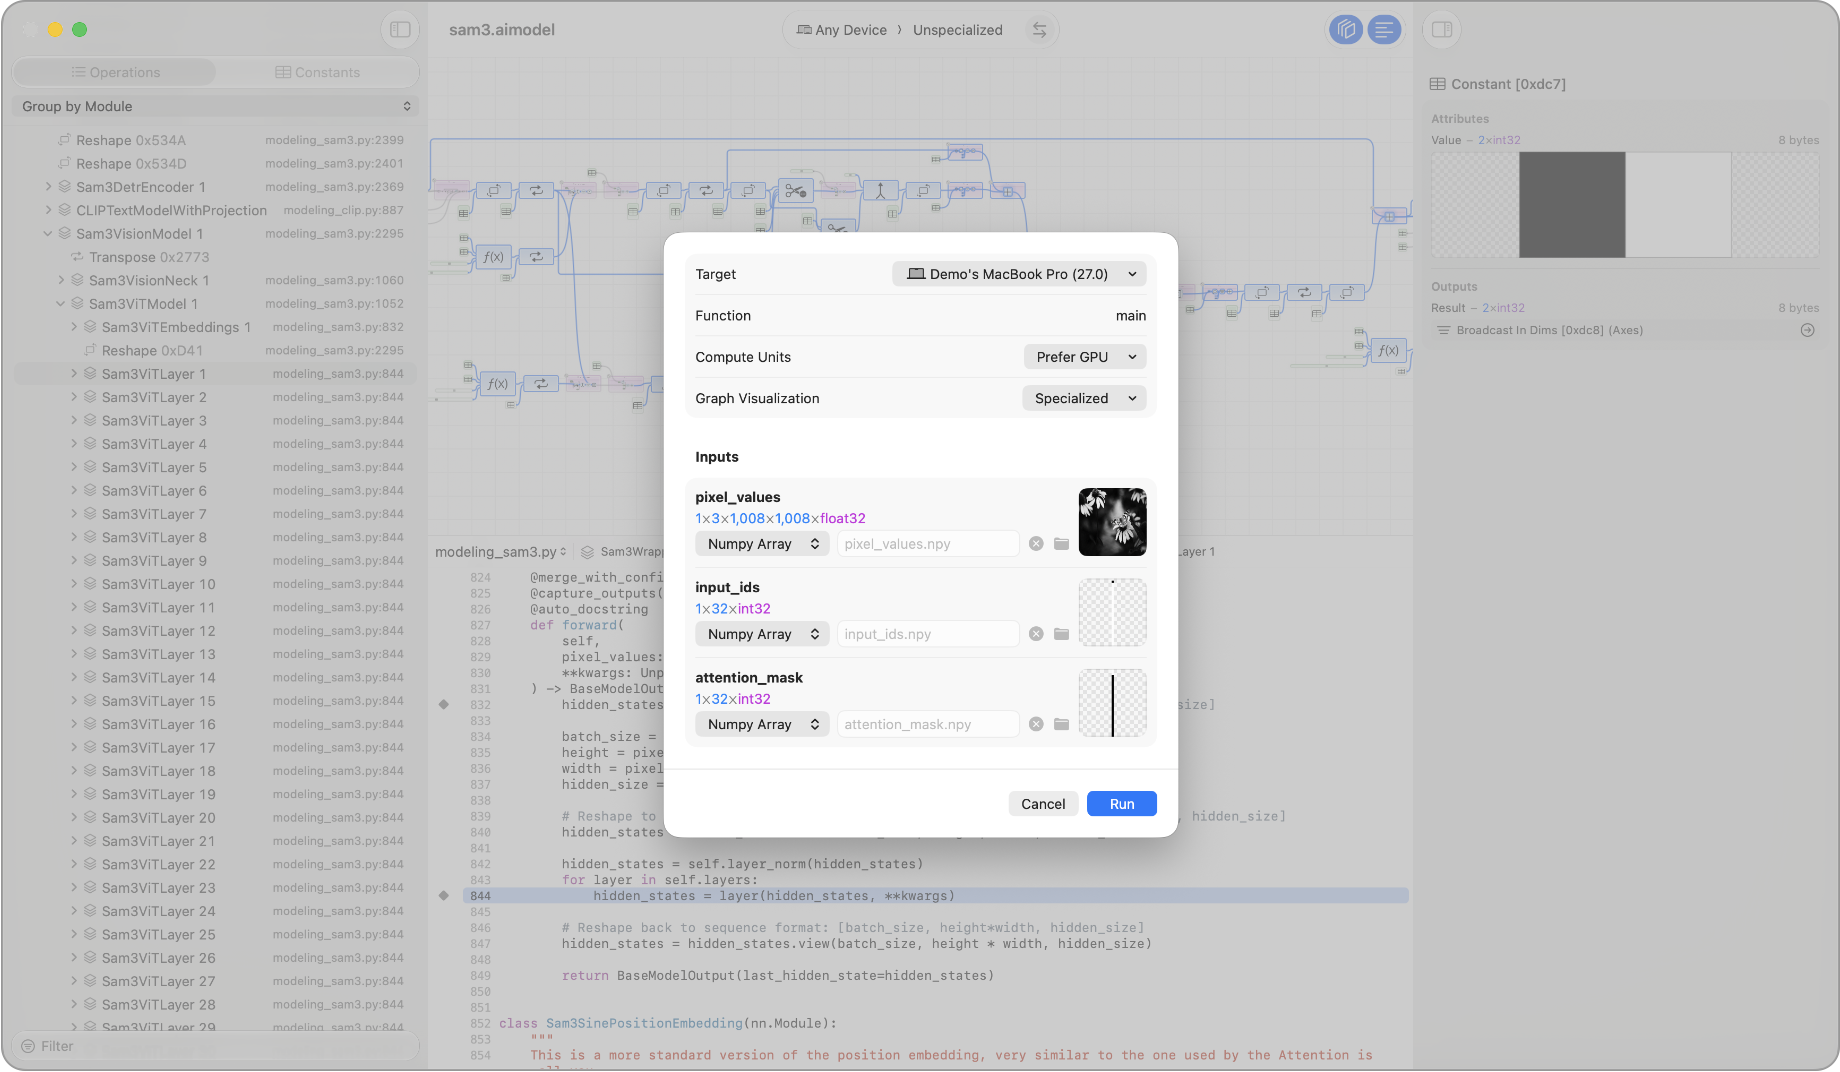Click highlighted code line 844
Screen dimensions: 1840x1072
coord(935,896)
